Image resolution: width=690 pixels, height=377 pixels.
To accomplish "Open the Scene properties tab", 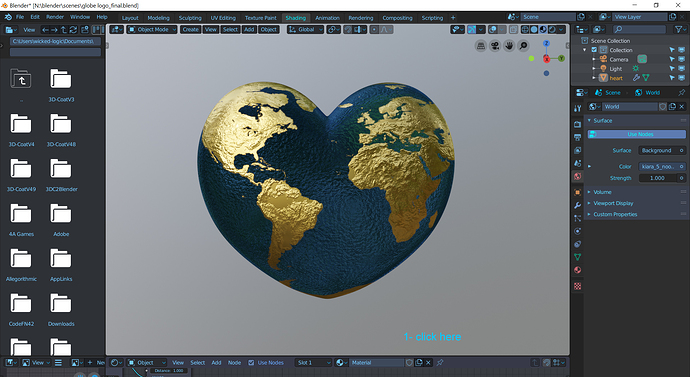I will (x=578, y=163).
